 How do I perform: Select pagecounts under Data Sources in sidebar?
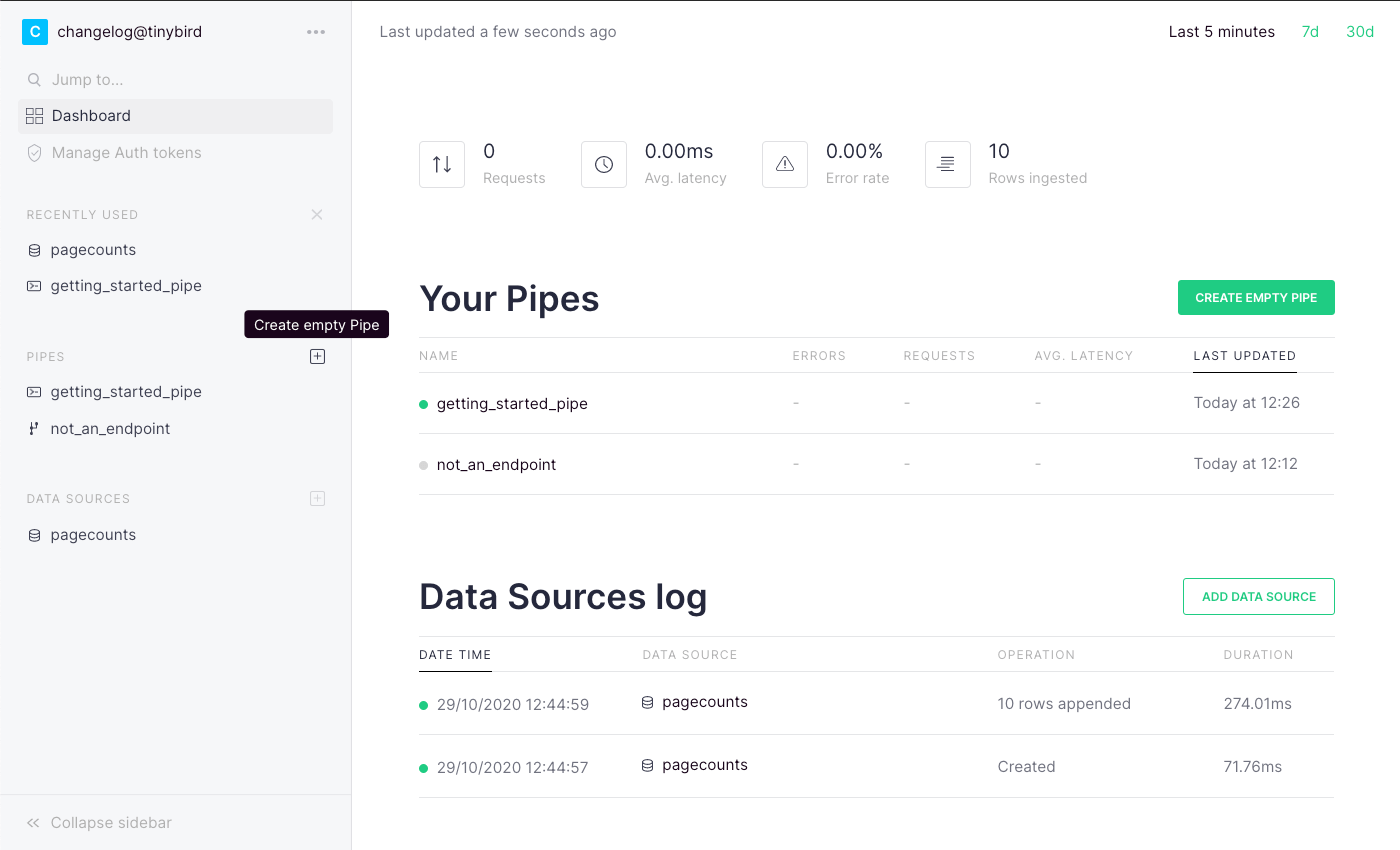93,535
